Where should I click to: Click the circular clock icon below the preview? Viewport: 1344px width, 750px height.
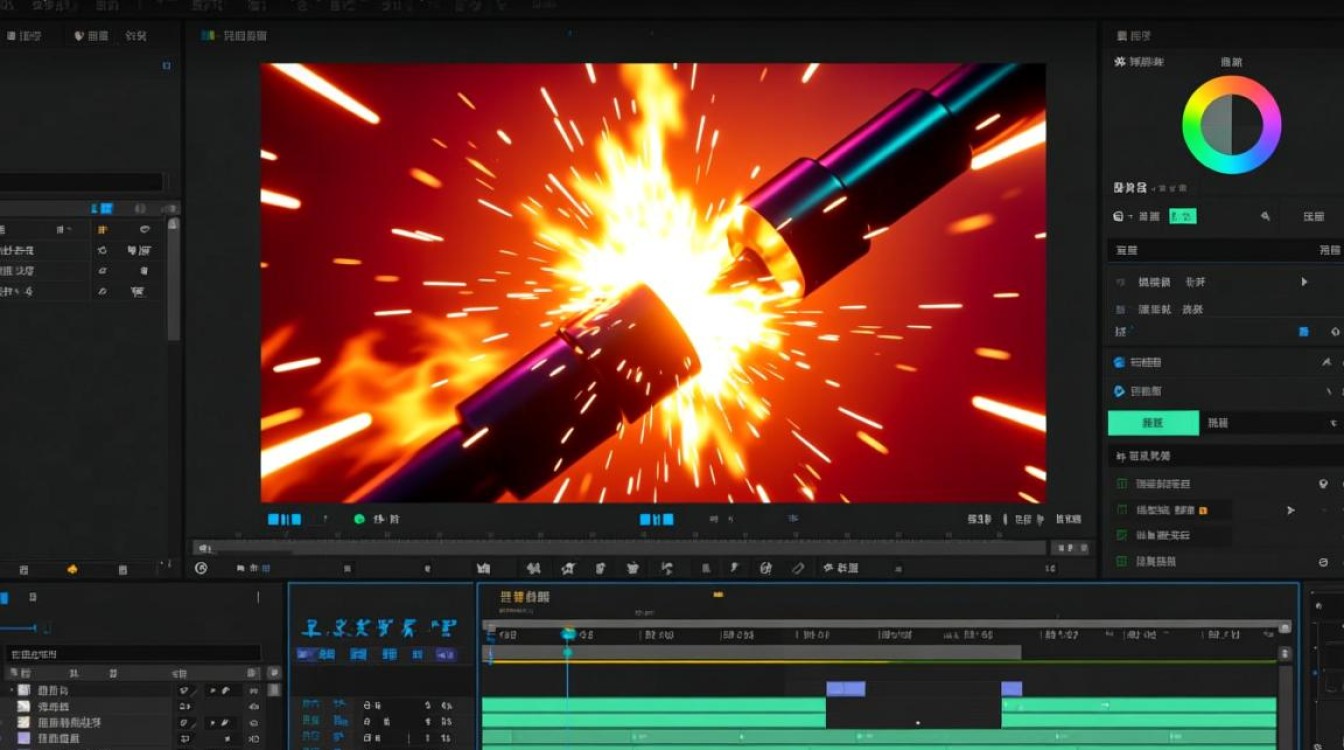click(x=201, y=568)
